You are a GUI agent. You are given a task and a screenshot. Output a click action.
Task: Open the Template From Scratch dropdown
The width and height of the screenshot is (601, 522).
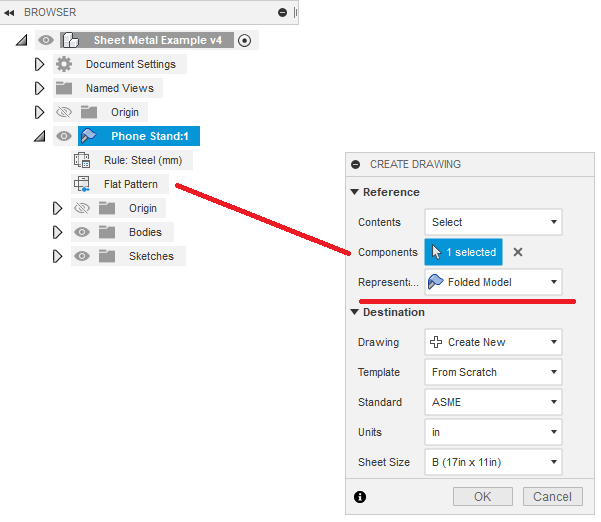click(493, 372)
